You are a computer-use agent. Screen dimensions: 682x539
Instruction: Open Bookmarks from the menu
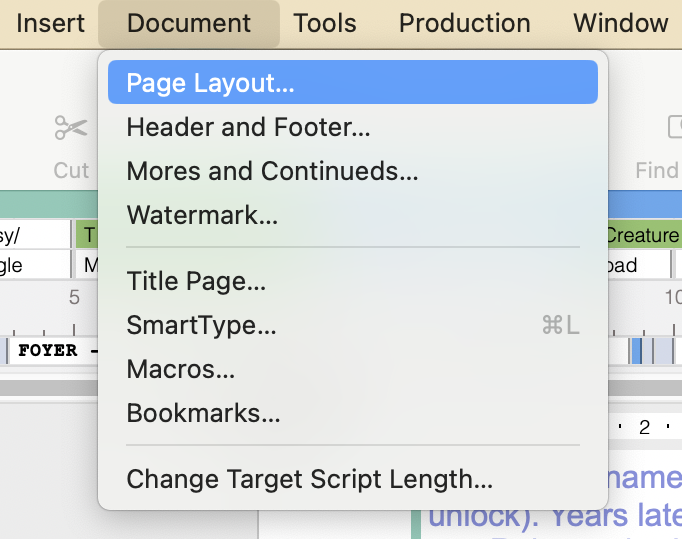(x=203, y=412)
